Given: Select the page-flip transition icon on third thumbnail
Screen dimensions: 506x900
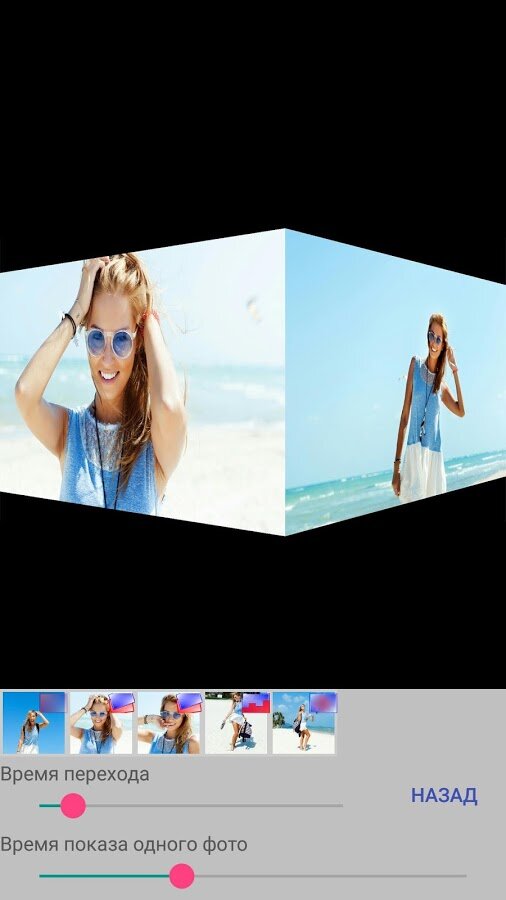Looking at the screenshot, I should [x=189, y=703].
